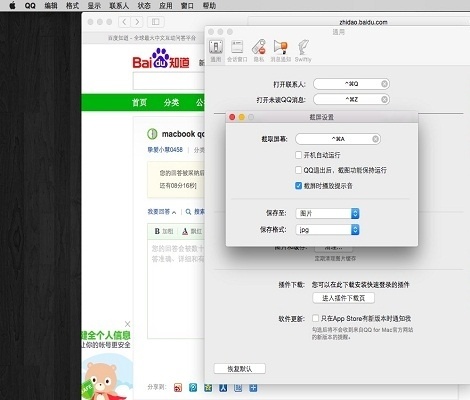Go to 首页 in Baidu nav bar
The image size is (470, 400).
(x=139, y=102)
